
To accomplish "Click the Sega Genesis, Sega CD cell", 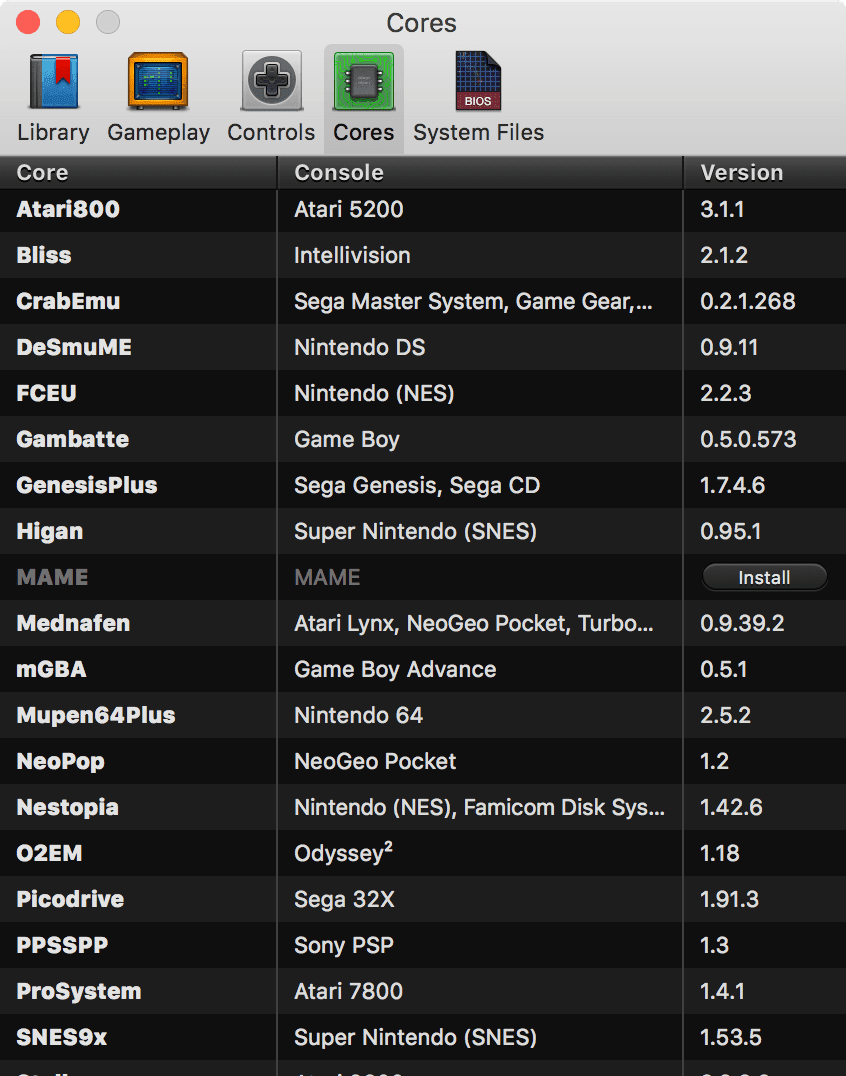I will pos(417,485).
